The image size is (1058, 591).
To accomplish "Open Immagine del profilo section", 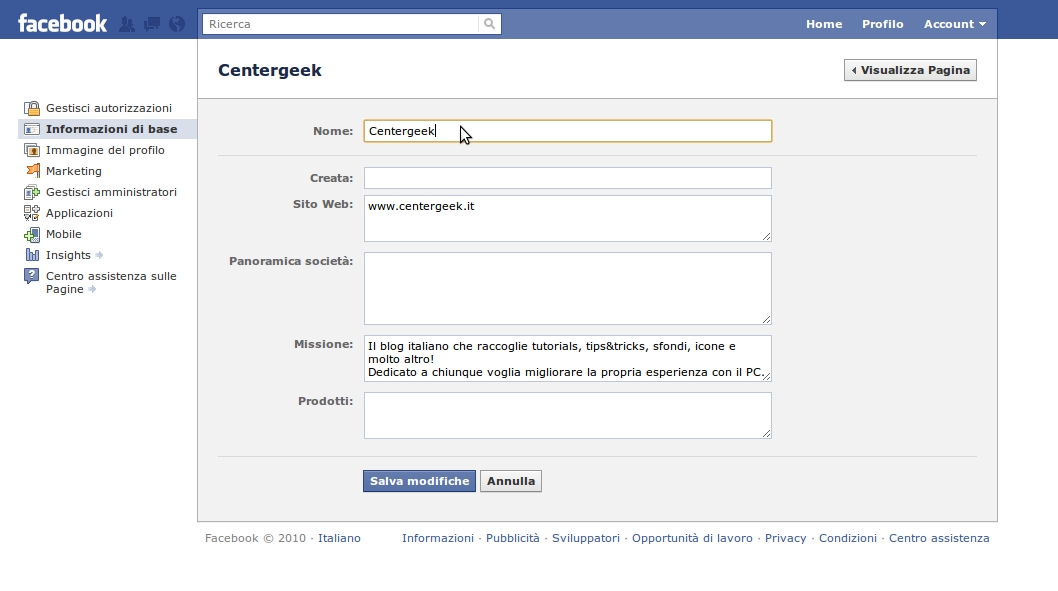I will [105, 150].
